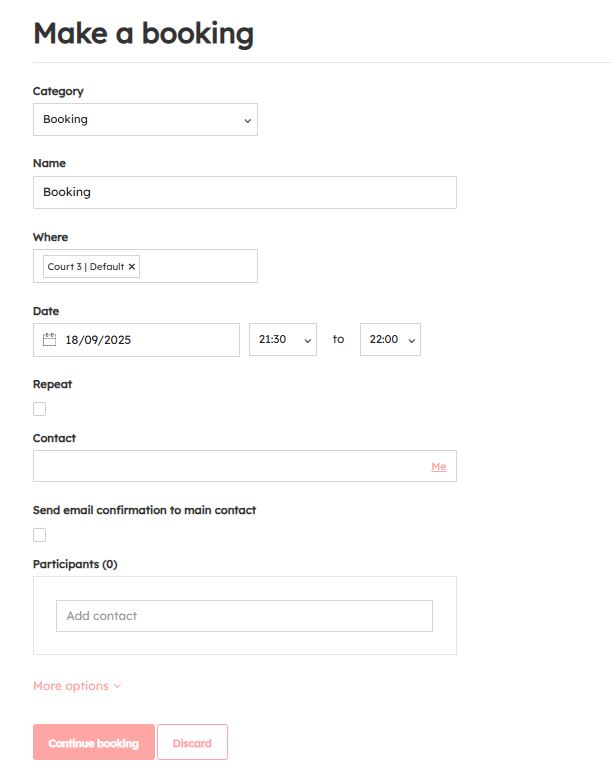Click the Me link in Contact field

438,467
